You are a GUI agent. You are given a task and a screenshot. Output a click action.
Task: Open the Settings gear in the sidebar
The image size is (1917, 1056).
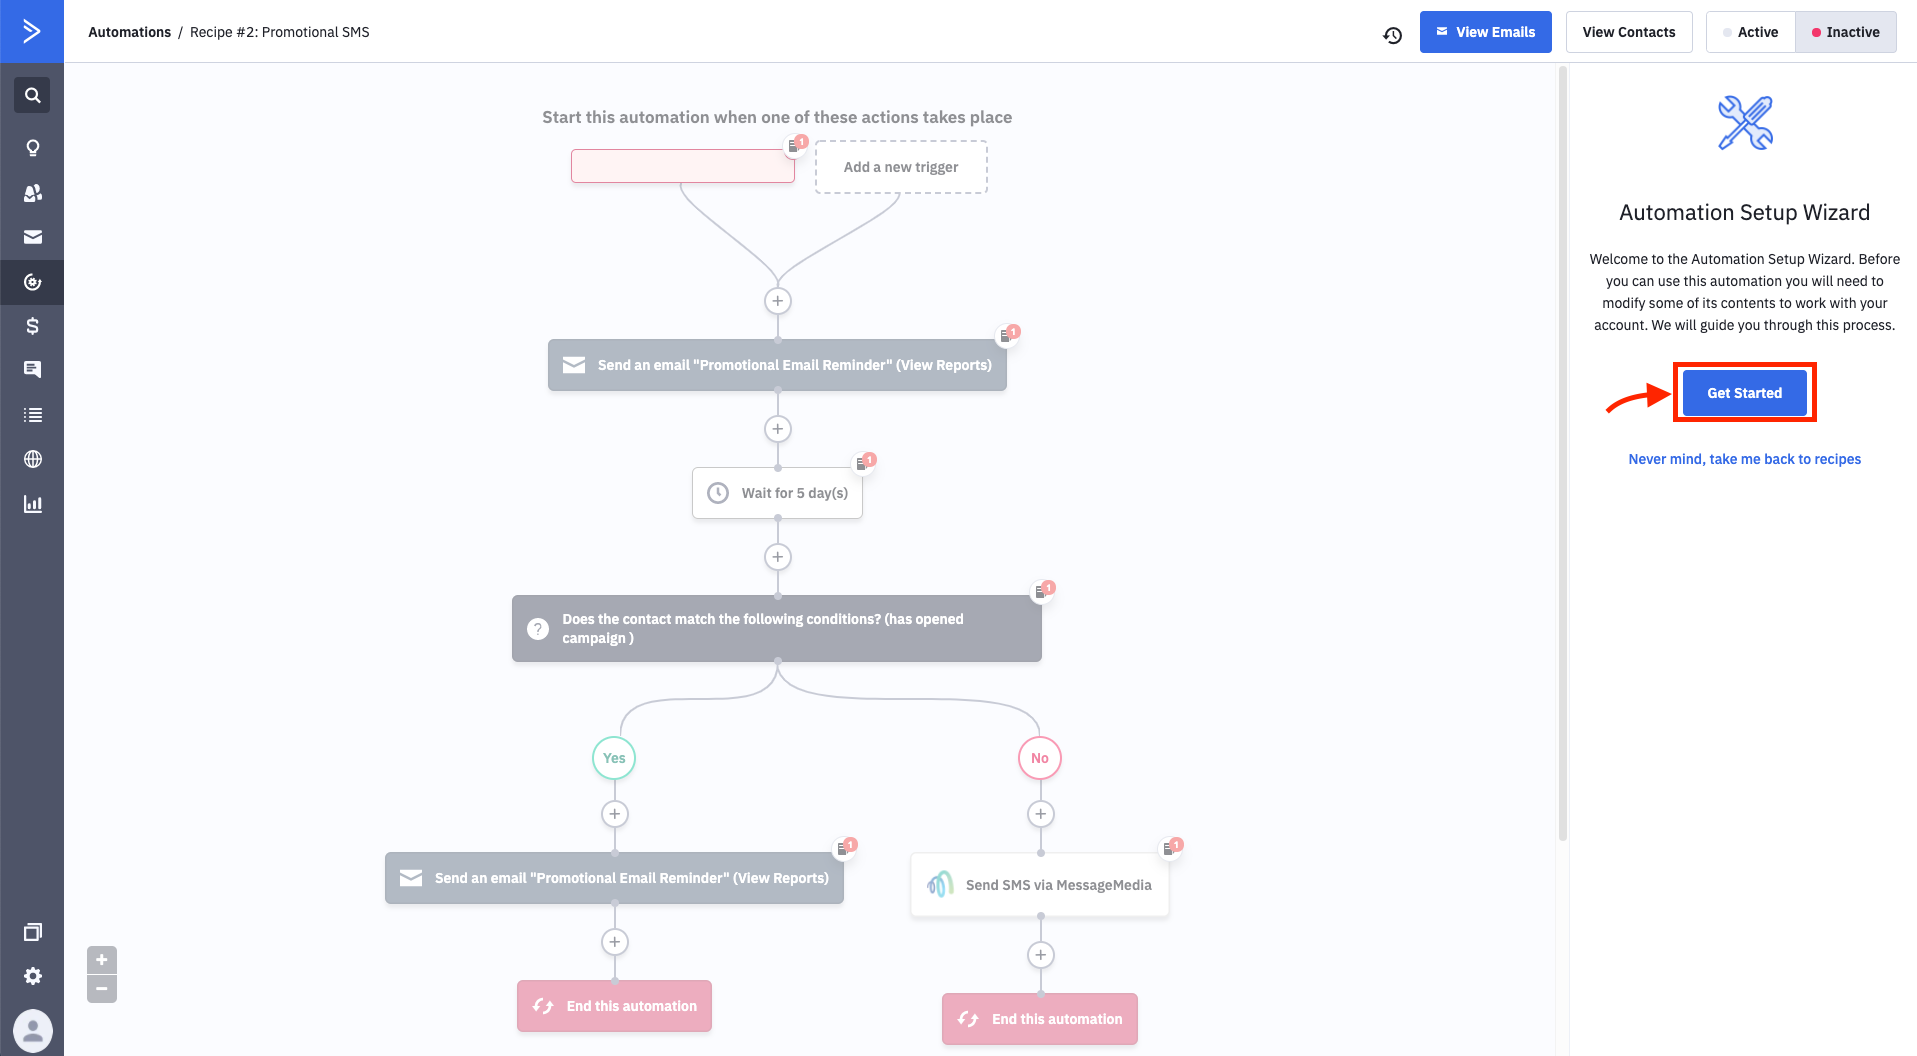[x=32, y=976]
